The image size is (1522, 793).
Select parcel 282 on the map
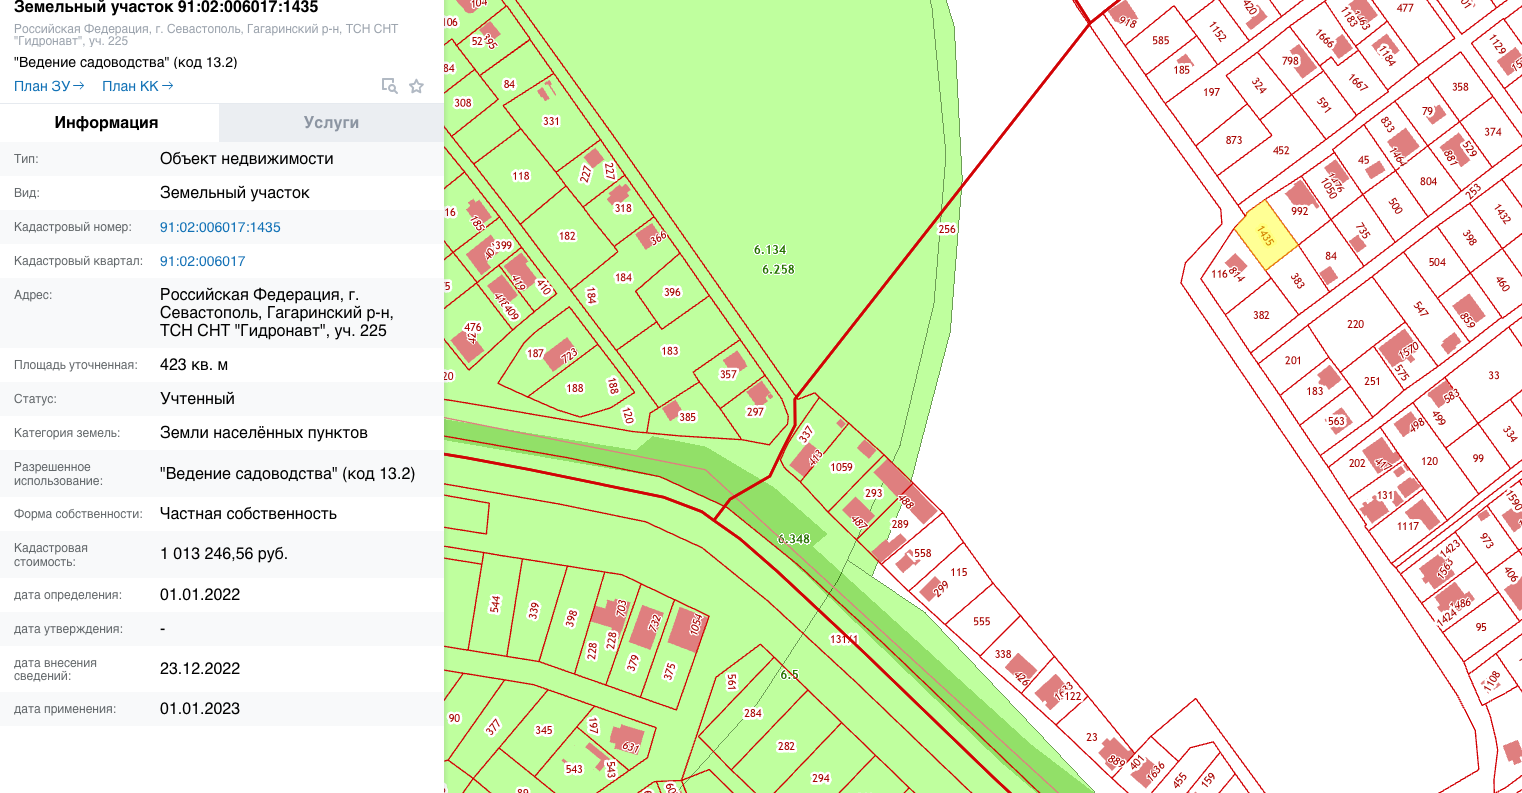click(786, 746)
